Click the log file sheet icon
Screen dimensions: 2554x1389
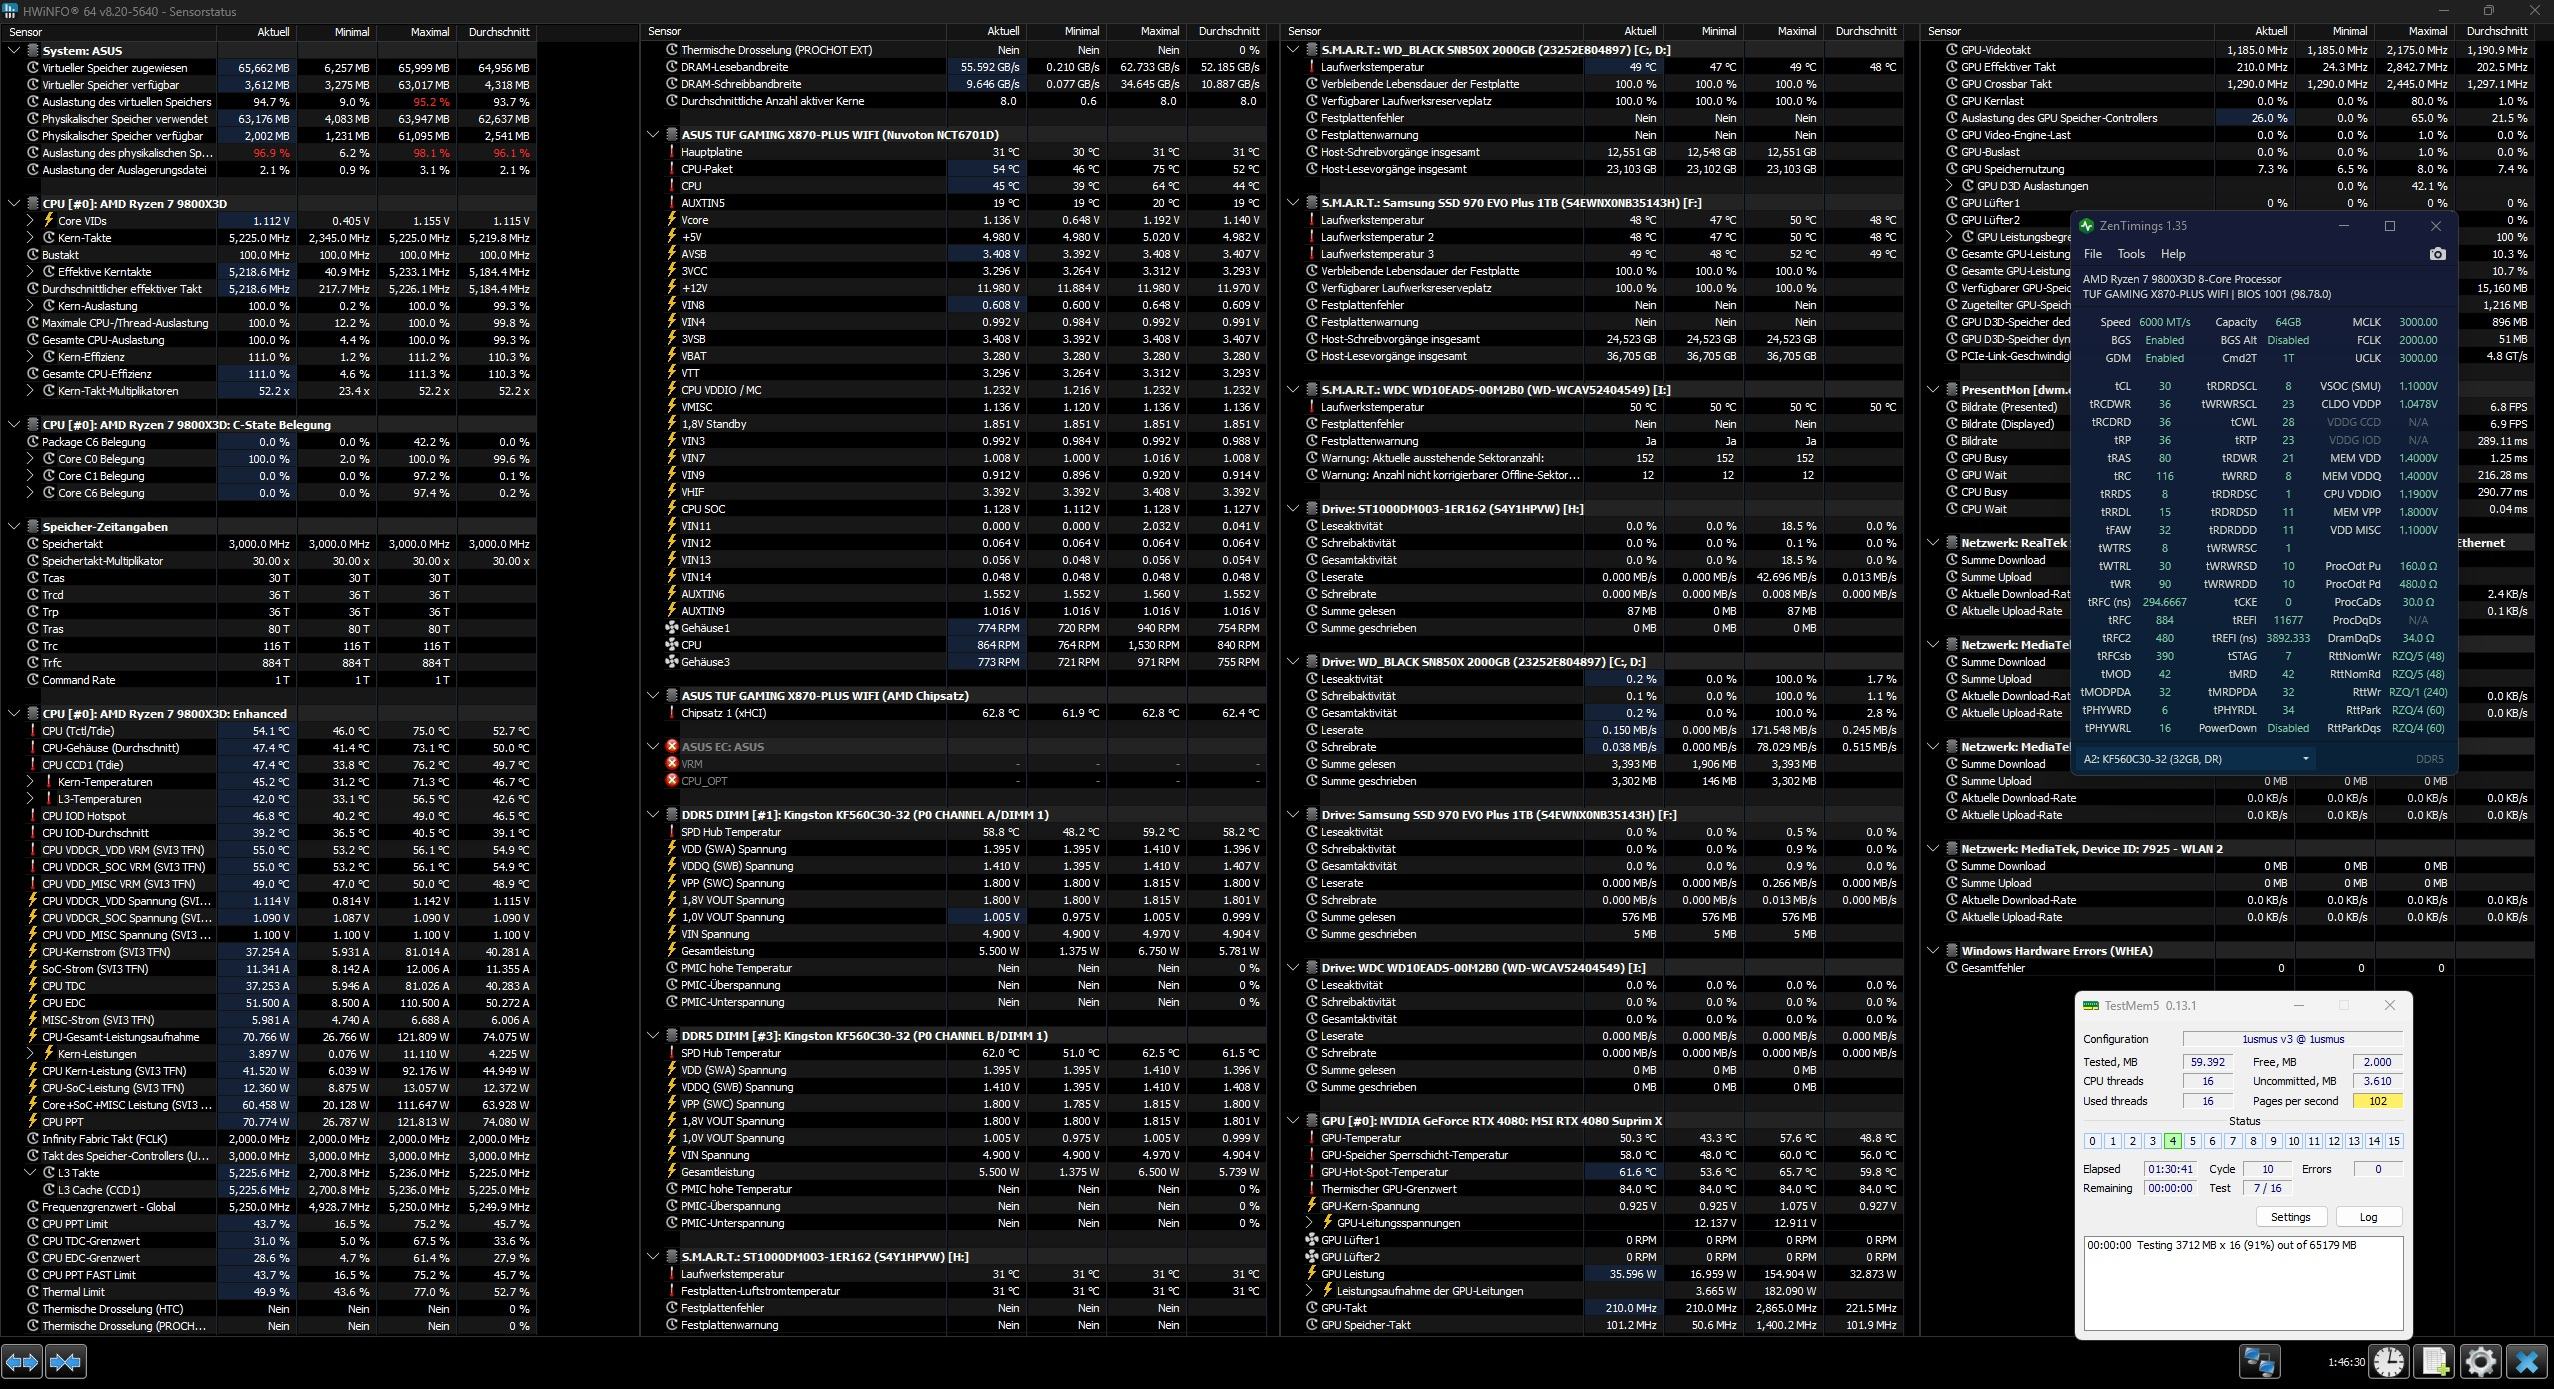click(2434, 1362)
